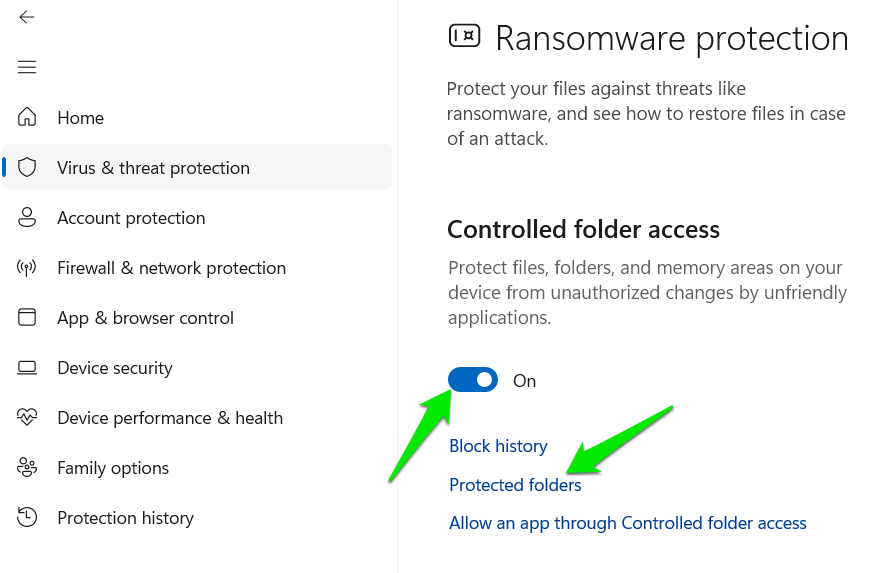Navigate to Account protection

click(131, 218)
